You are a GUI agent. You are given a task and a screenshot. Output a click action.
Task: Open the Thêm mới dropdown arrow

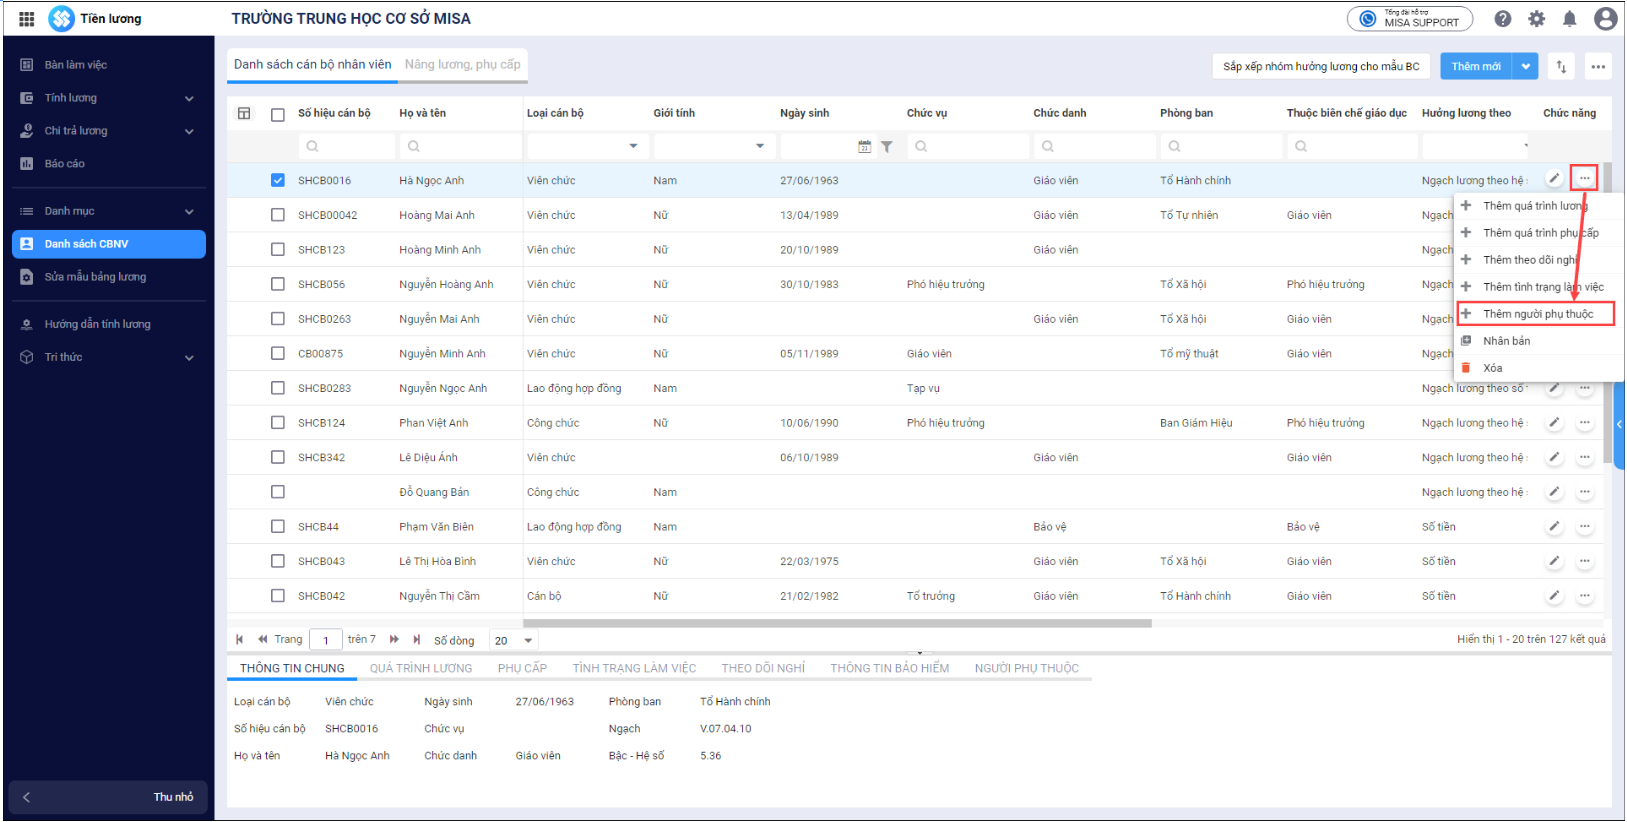click(x=1525, y=67)
